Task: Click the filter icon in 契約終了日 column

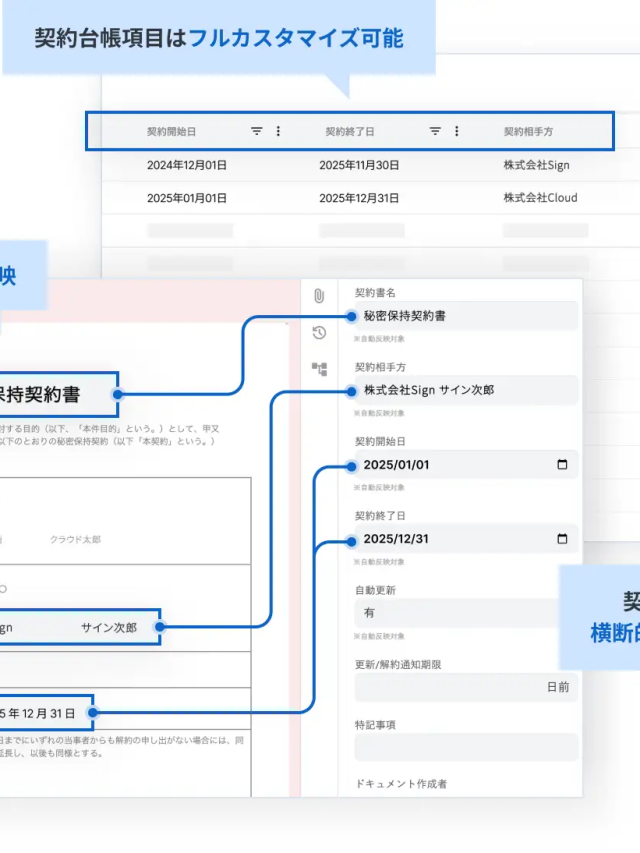Action: (435, 131)
